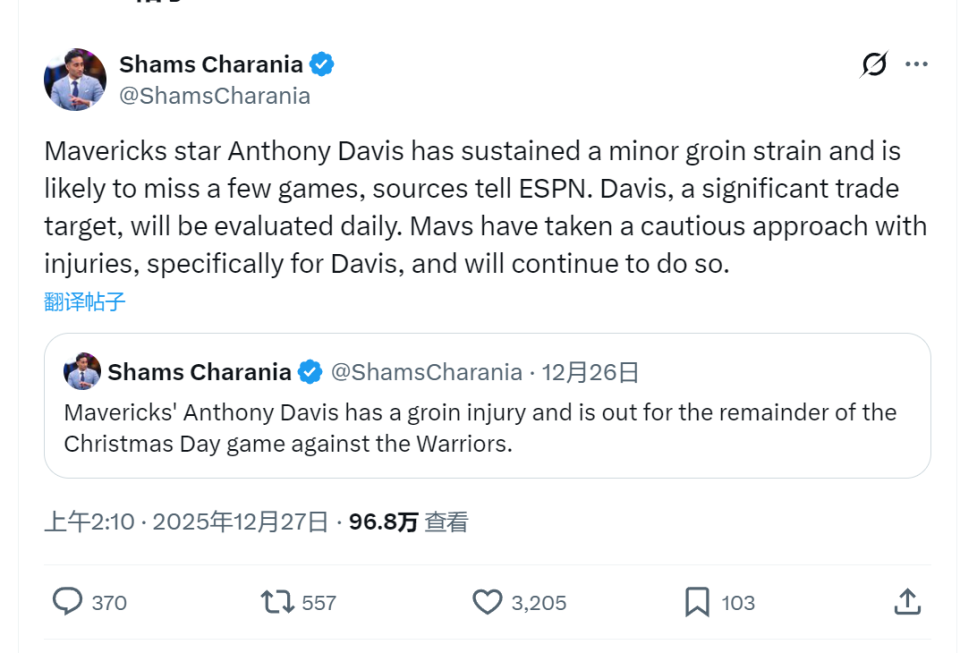Screen dimensions: 960x653
Task: Click the 上午2:10 · 2025年12月27日 timestamp
Action: (x=186, y=522)
